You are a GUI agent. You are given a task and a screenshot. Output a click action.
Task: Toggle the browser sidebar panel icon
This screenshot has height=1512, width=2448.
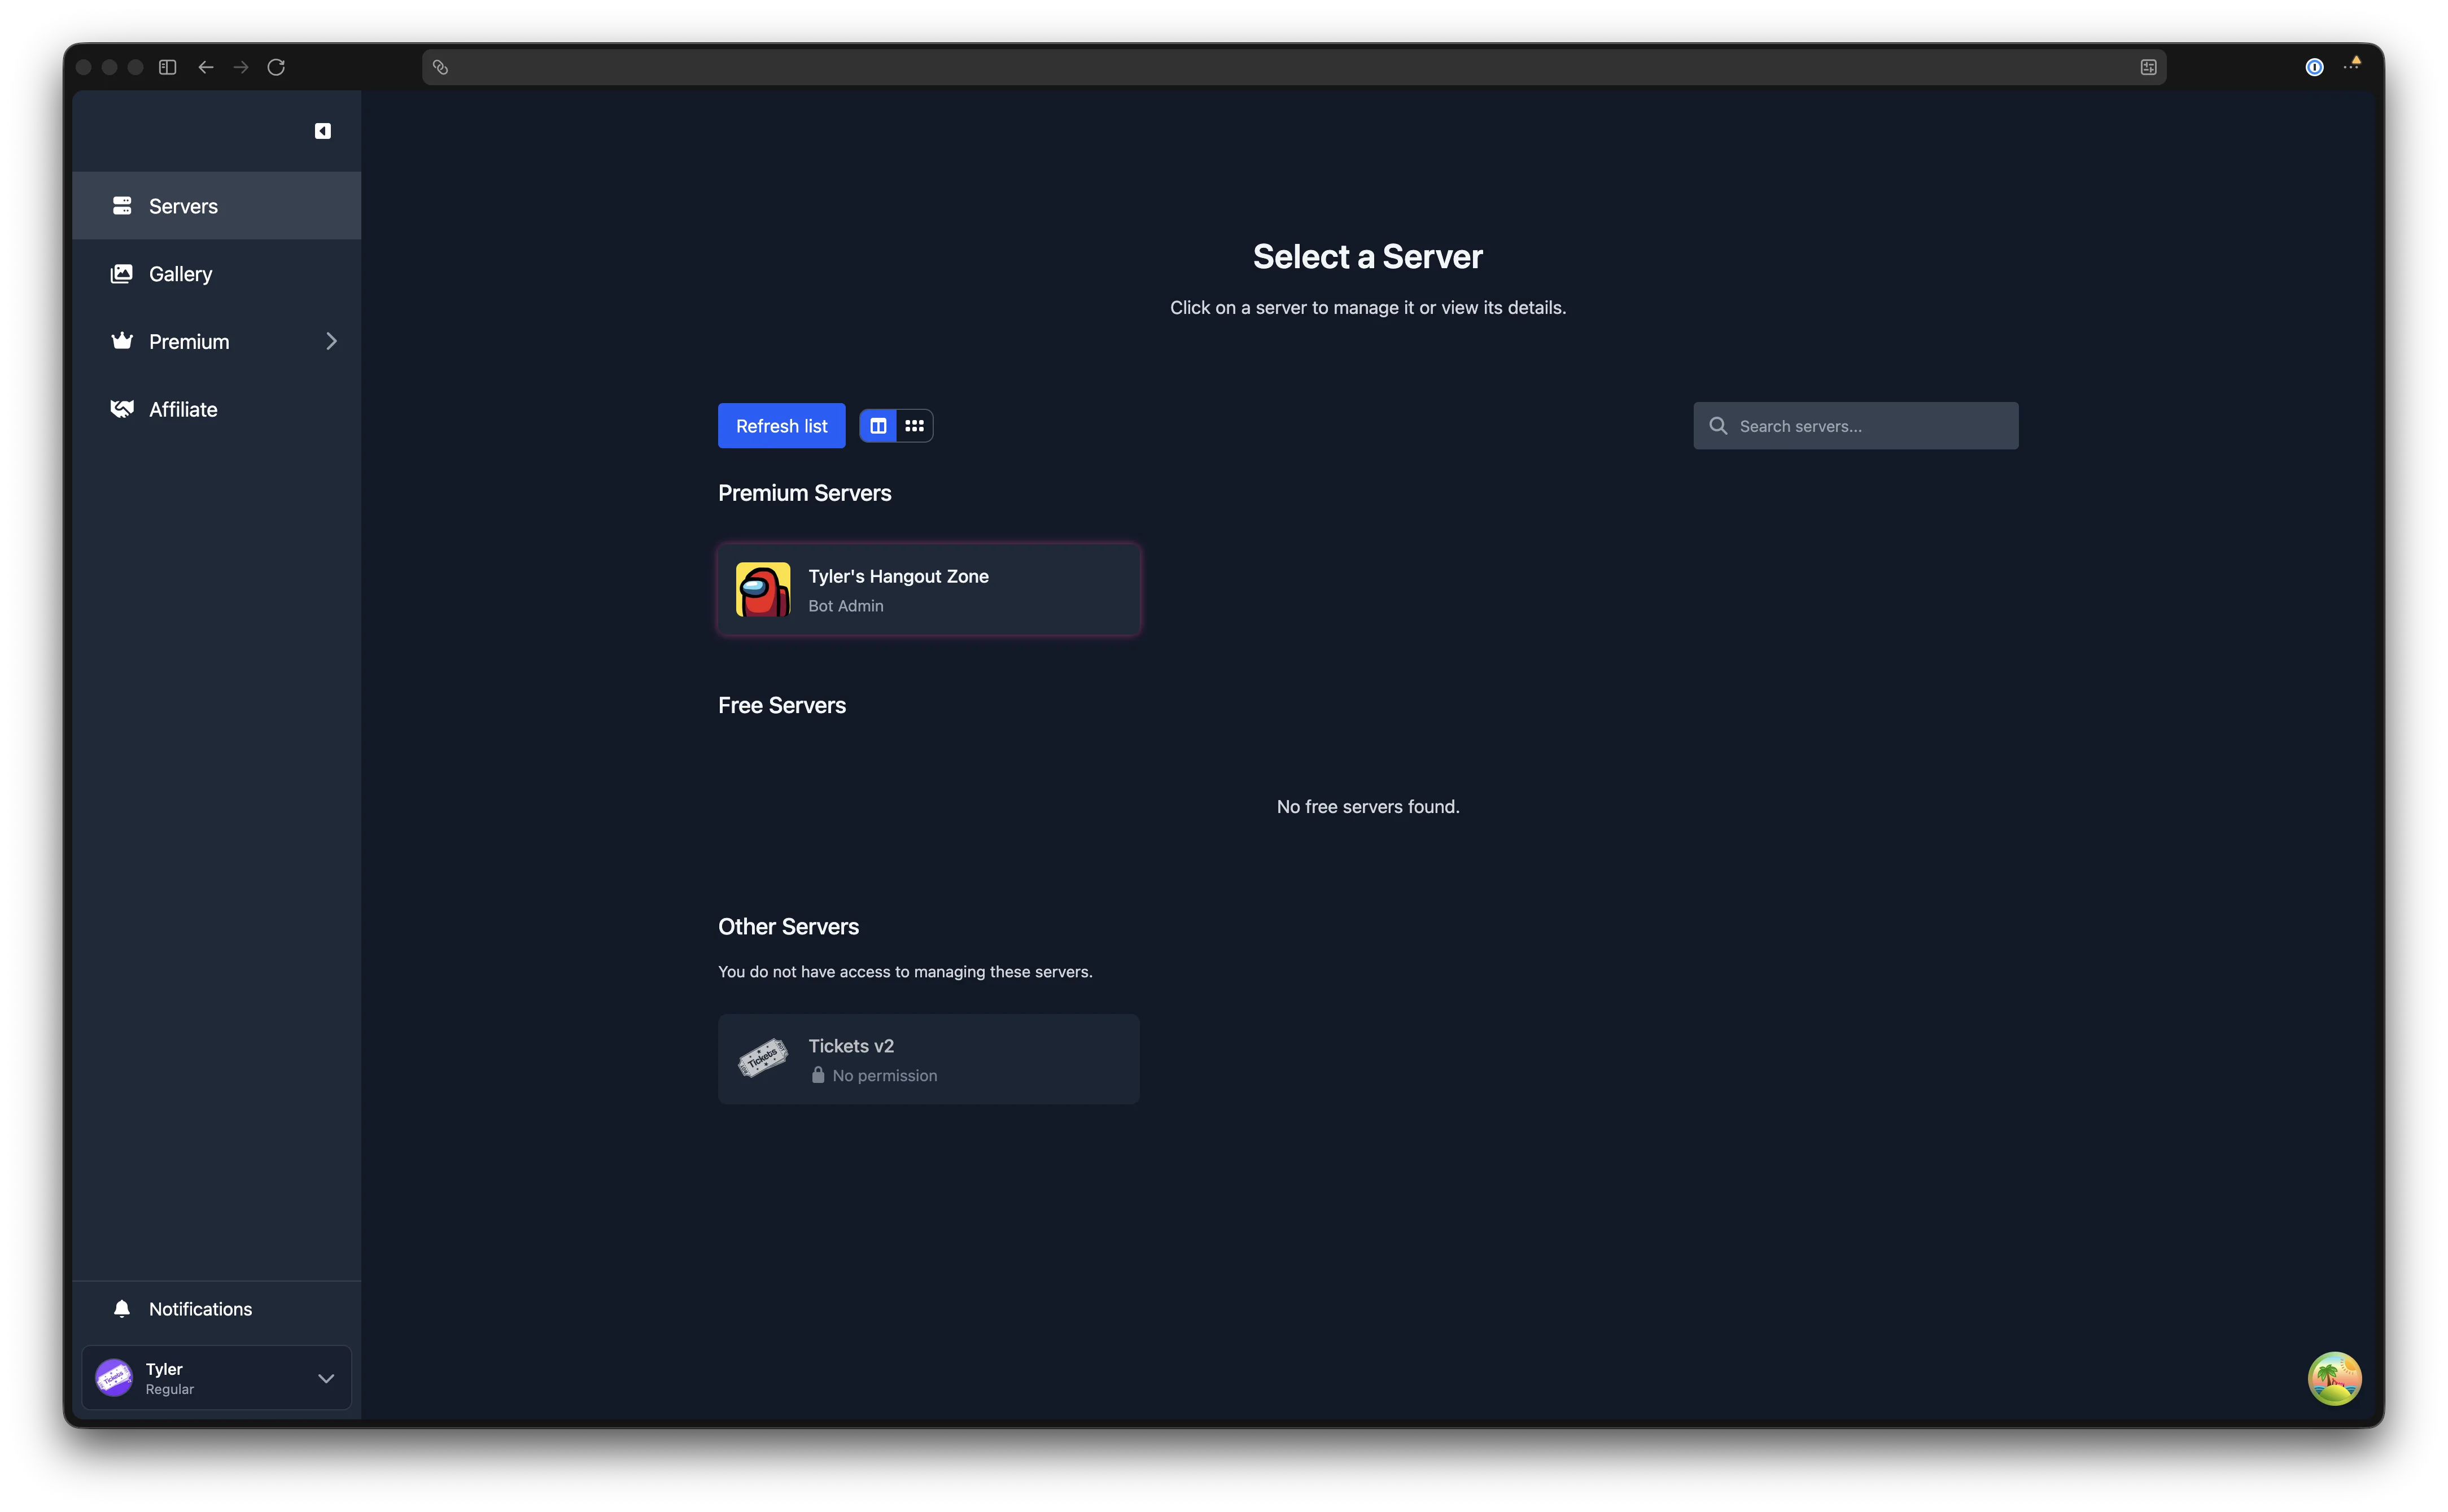[x=168, y=67]
